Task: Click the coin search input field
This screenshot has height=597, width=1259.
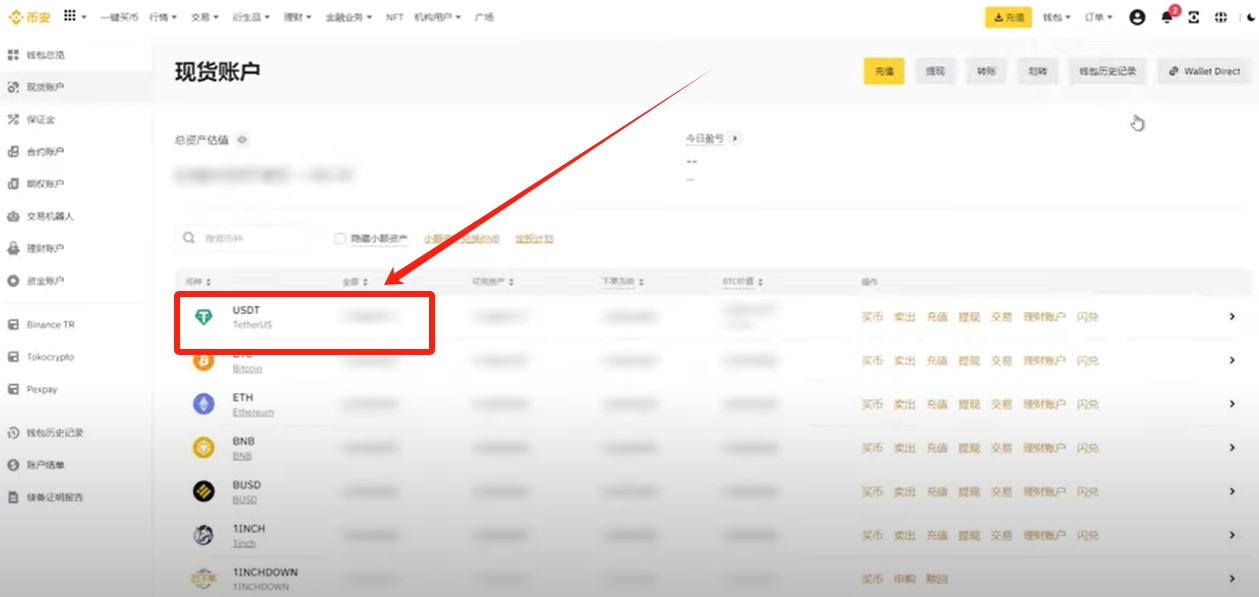Action: pyautogui.click(x=245, y=239)
